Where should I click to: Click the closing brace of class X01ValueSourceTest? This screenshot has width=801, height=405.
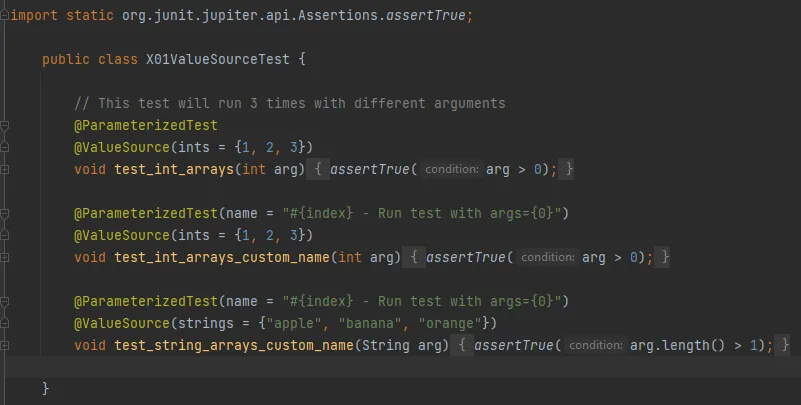45,389
